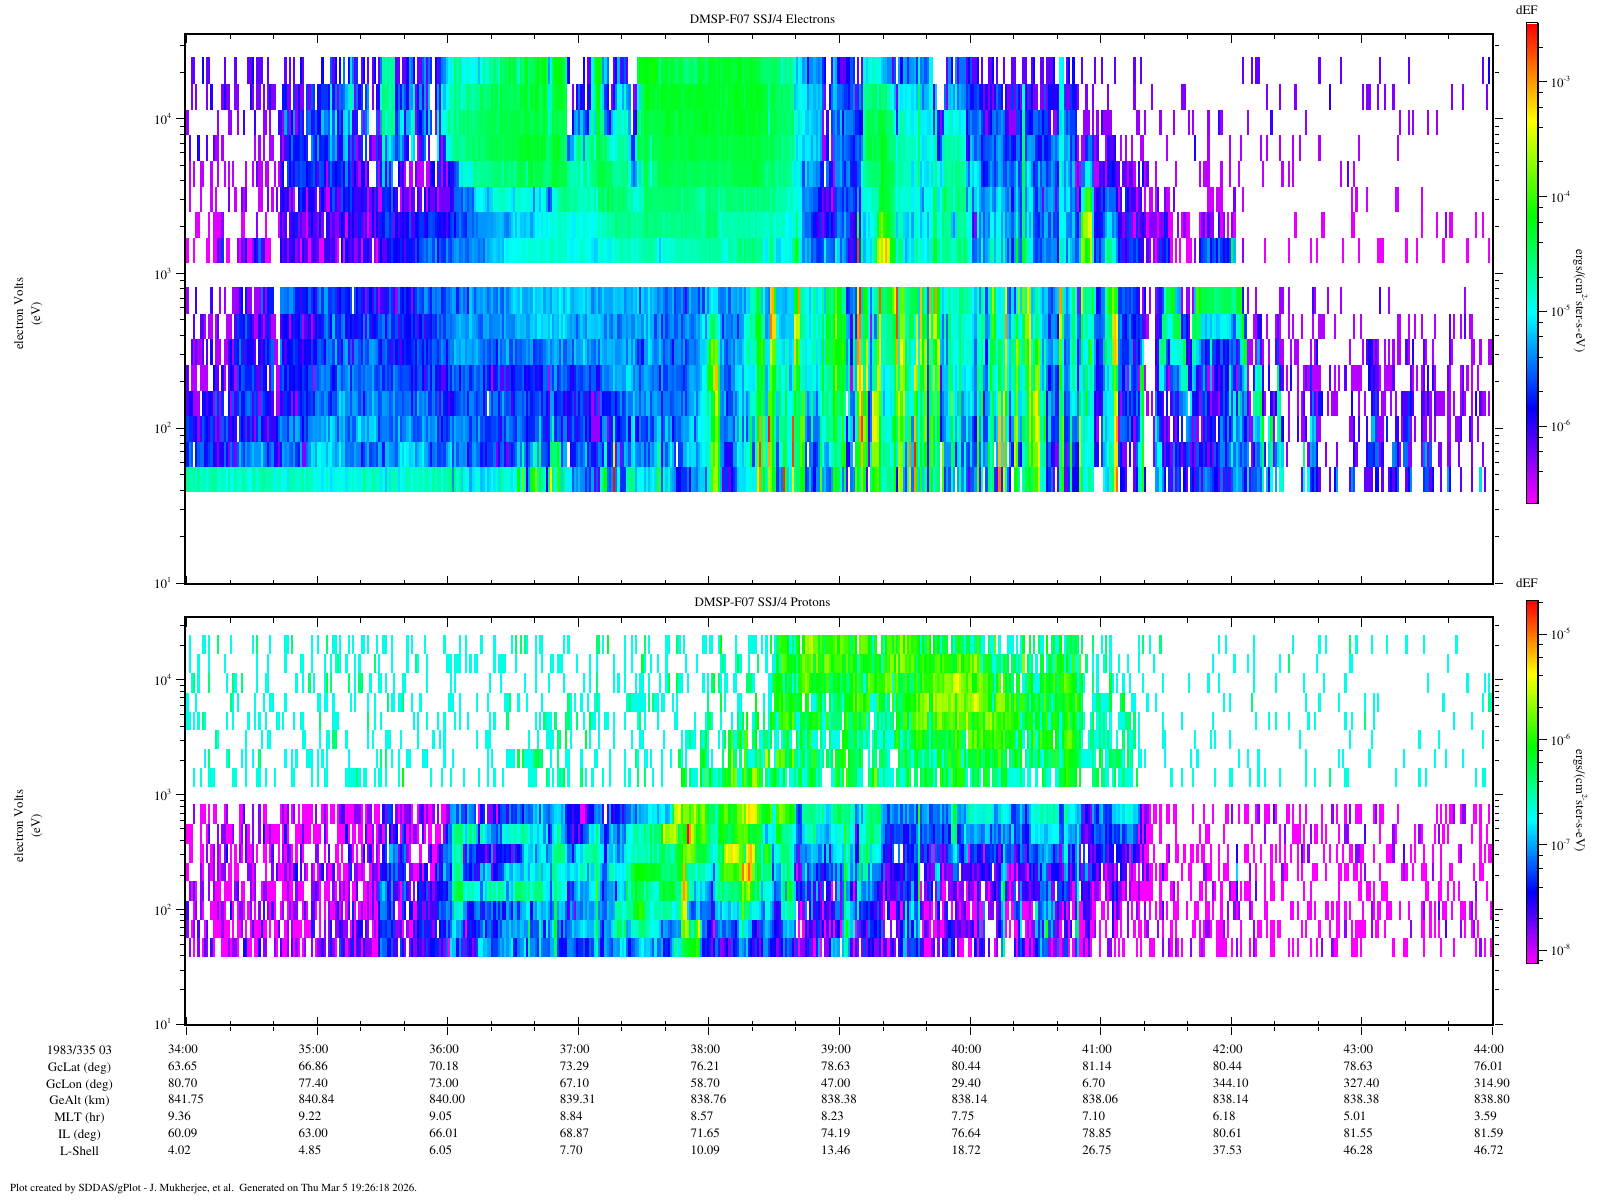
Task: Click the DMSP-F07 SSJ/4 Protons plot title
Action: pyautogui.click(x=762, y=602)
